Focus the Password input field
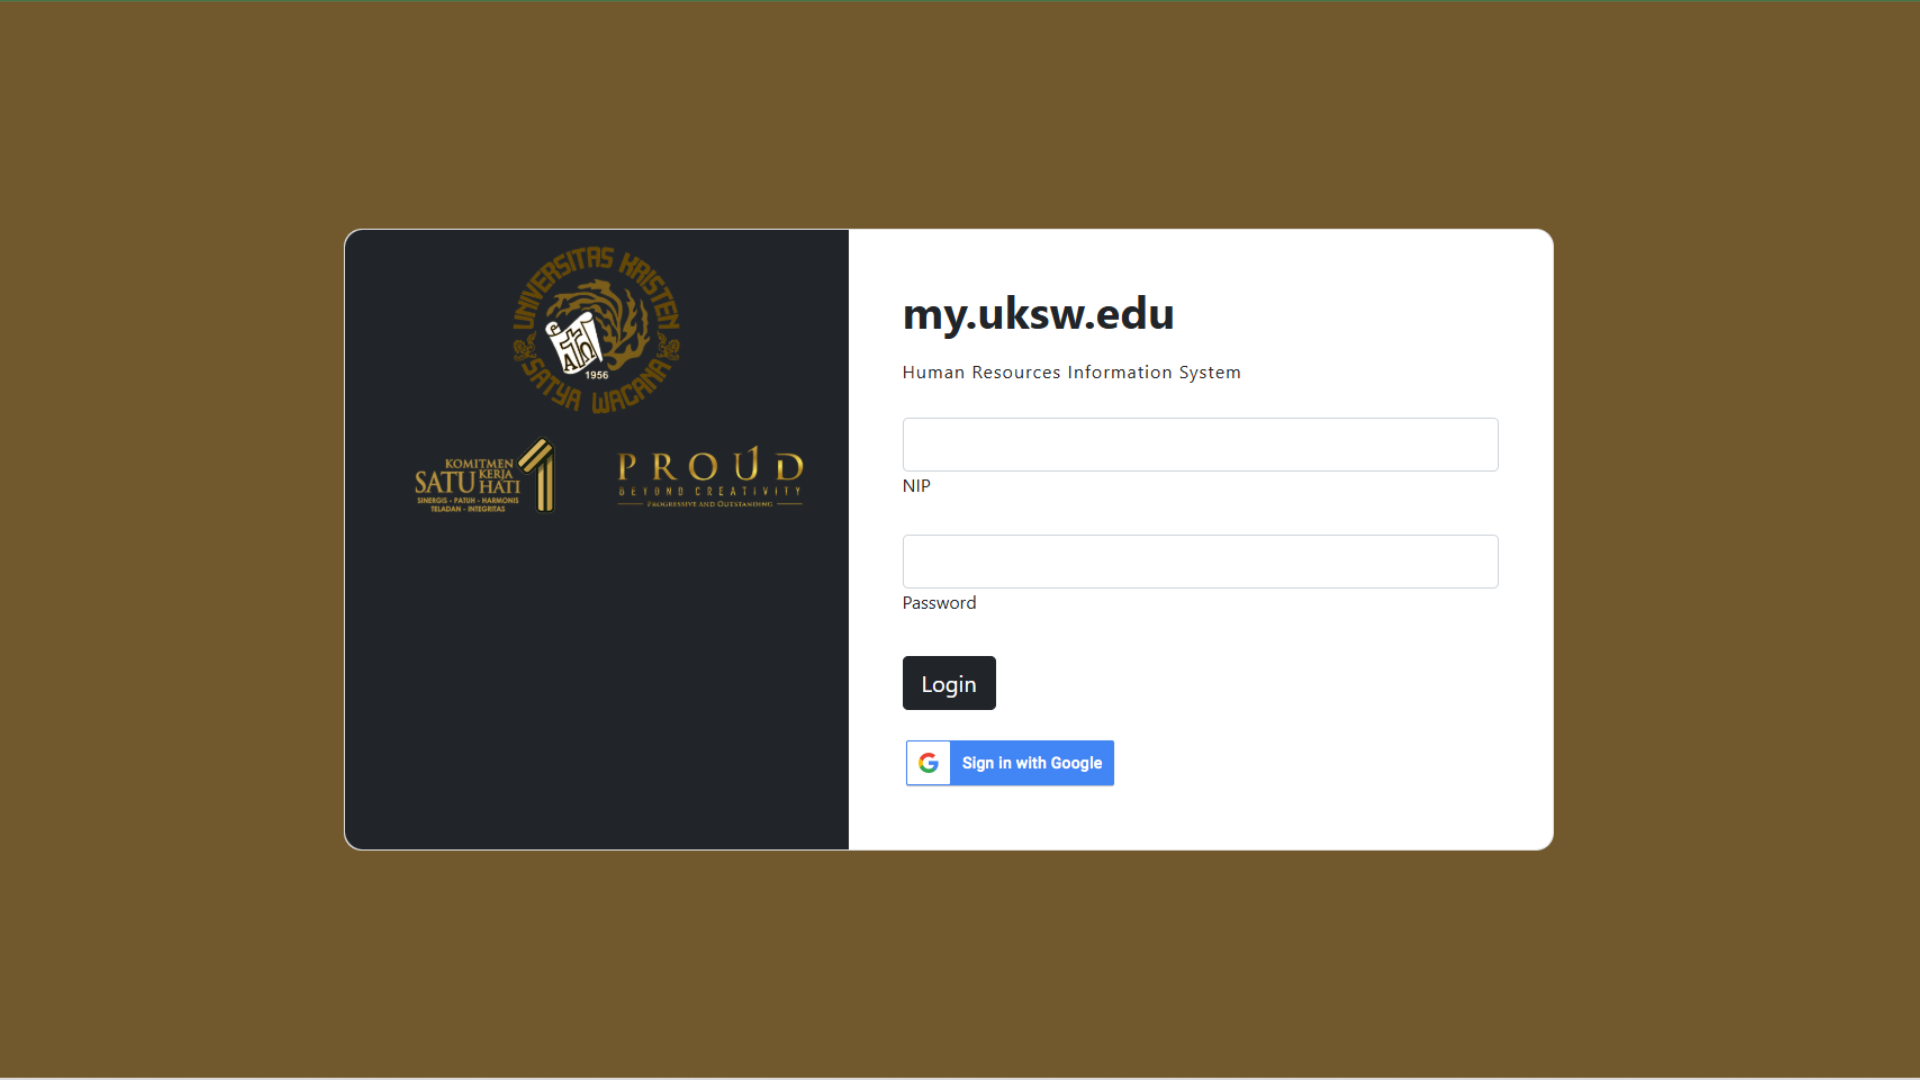Screen dimensions: 1920x1080 1200,561
